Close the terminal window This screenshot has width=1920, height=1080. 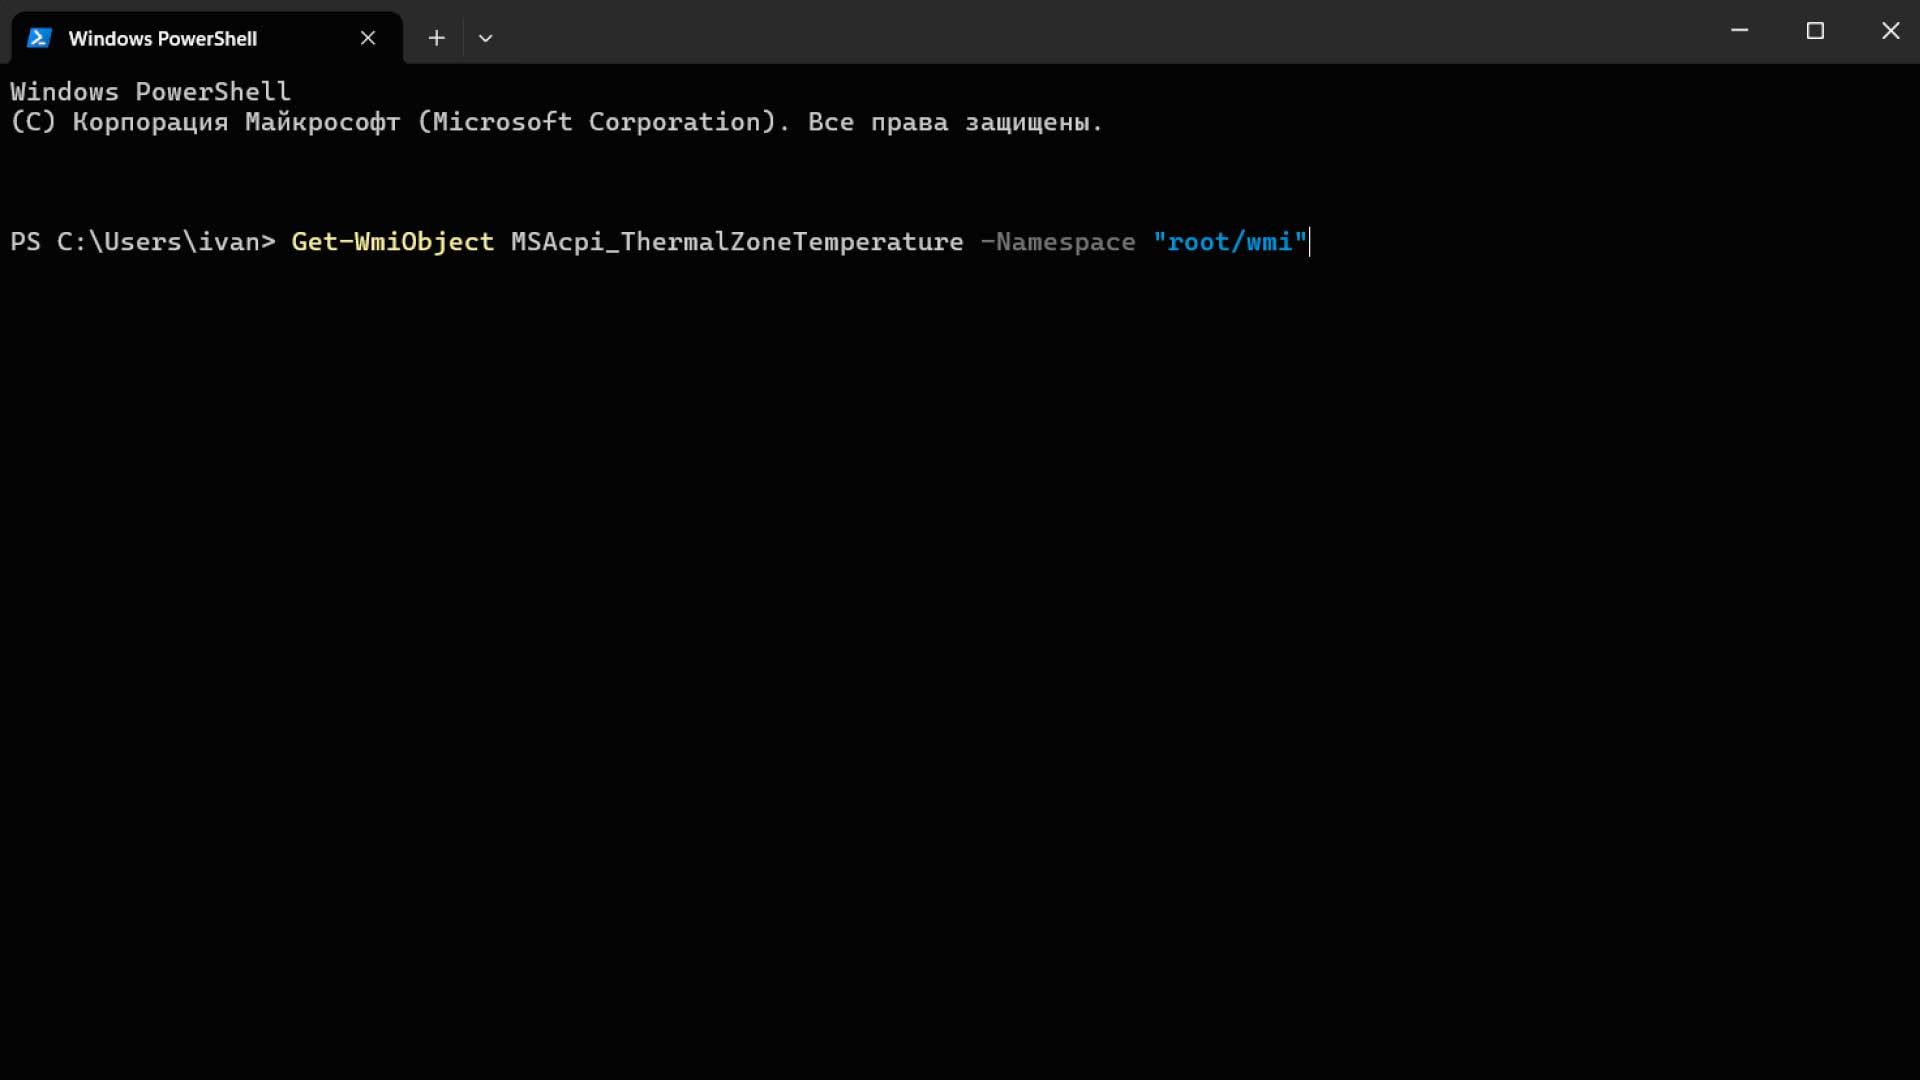tap(1890, 31)
